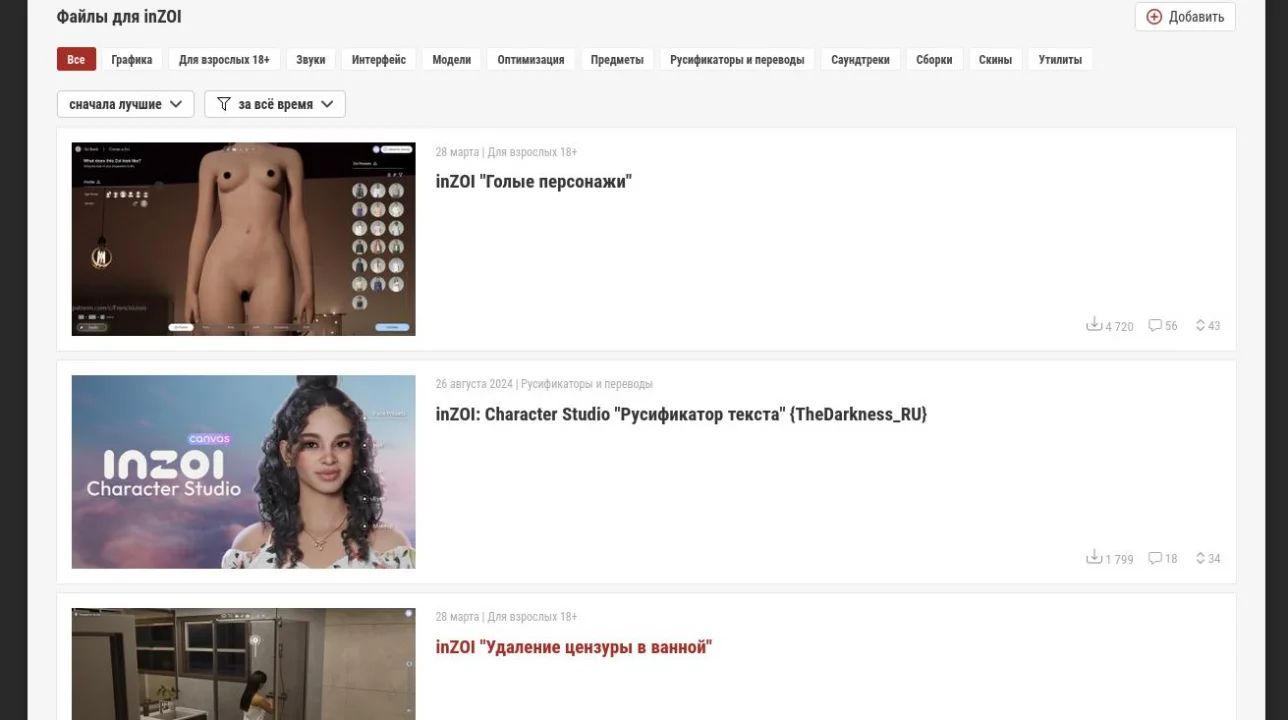The width and height of the screenshot is (1288, 720).
Task: Open comments icon showing 56
Action: [x=1155, y=325]
